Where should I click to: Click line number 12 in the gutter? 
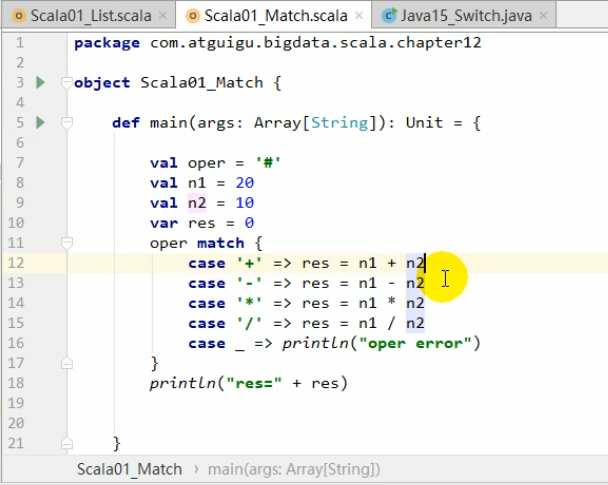16,263
